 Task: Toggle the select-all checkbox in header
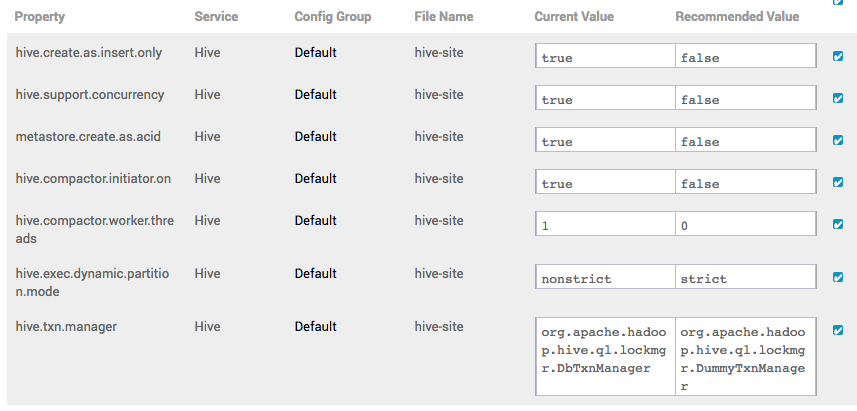(x=838, y=3)
